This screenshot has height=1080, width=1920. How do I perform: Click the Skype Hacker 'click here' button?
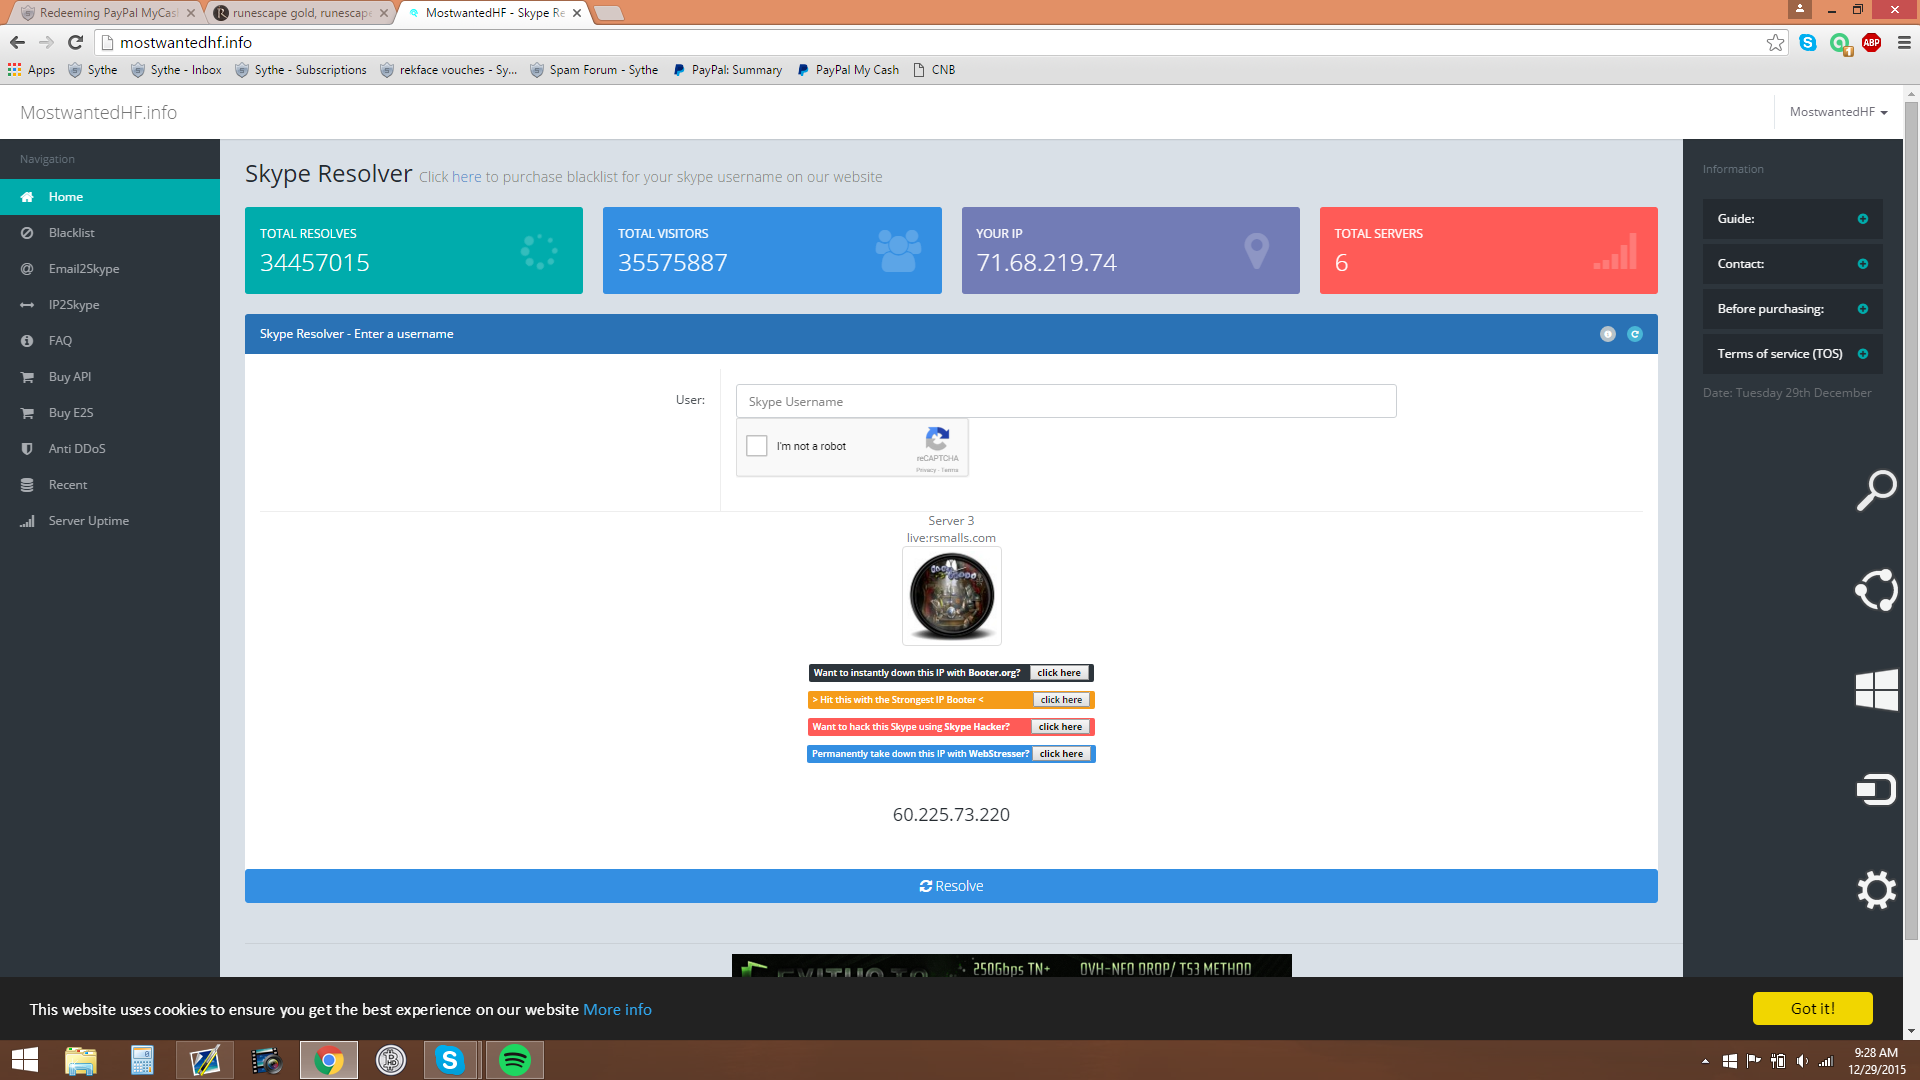pos(1060,727)
